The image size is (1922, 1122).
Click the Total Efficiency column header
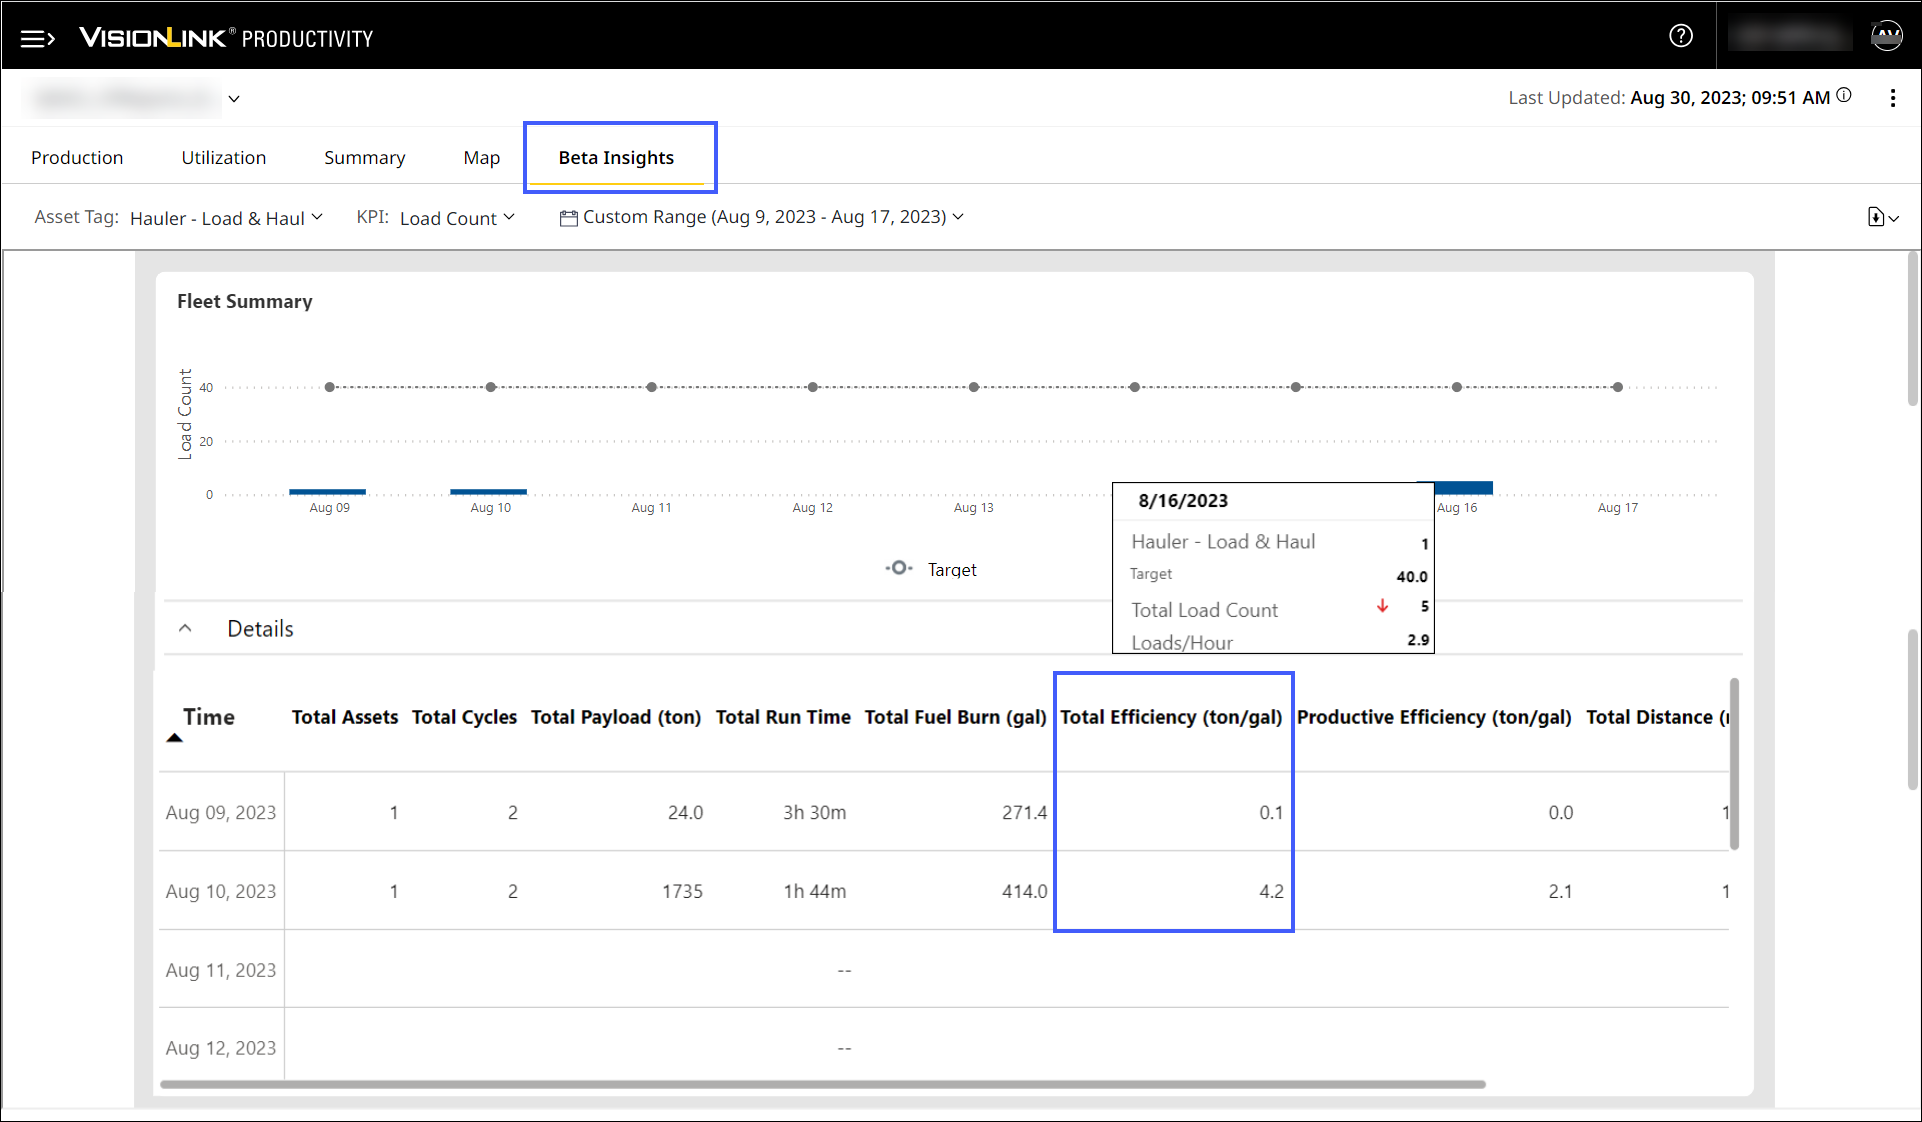click(1171, 717)
